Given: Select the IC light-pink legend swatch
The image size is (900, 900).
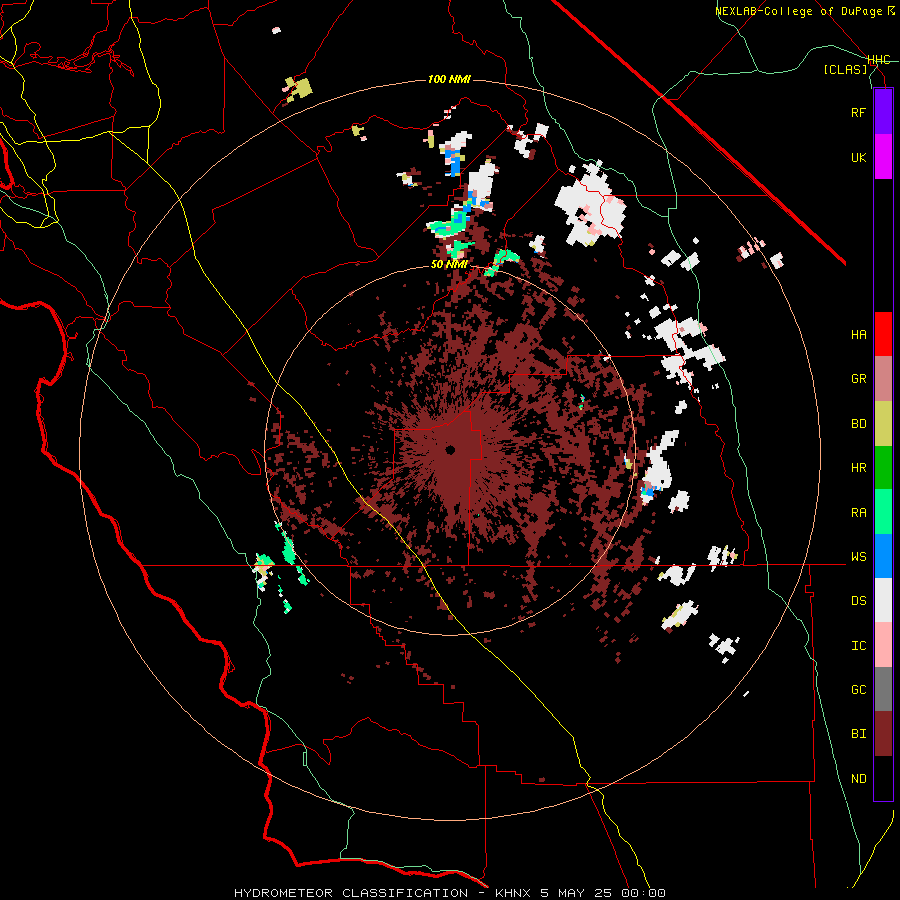Looking at the screenshot, I should pyautogui.click(x=883, y=645).
